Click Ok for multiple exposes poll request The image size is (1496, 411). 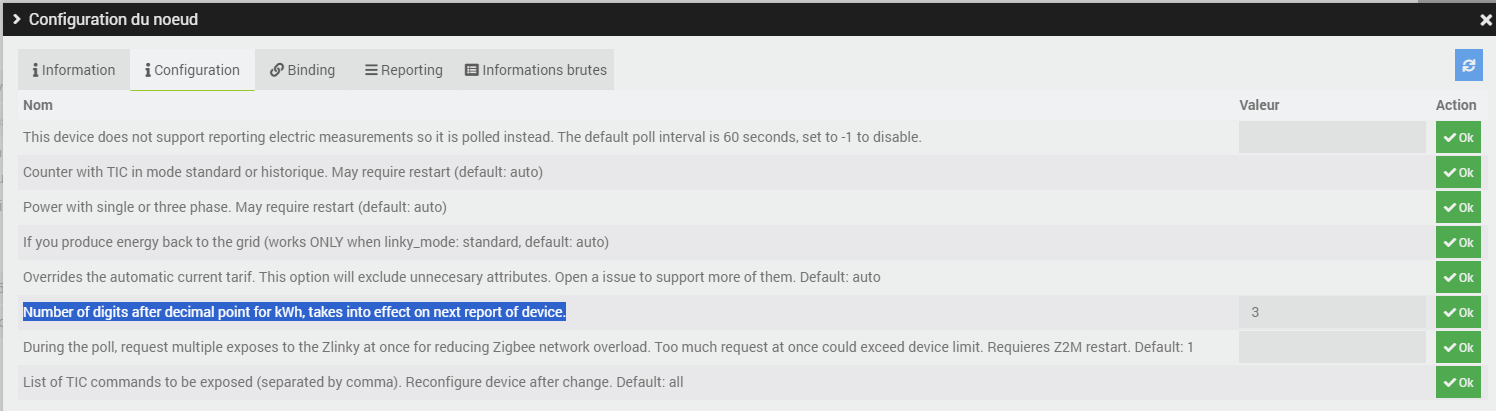[1458, 347]
